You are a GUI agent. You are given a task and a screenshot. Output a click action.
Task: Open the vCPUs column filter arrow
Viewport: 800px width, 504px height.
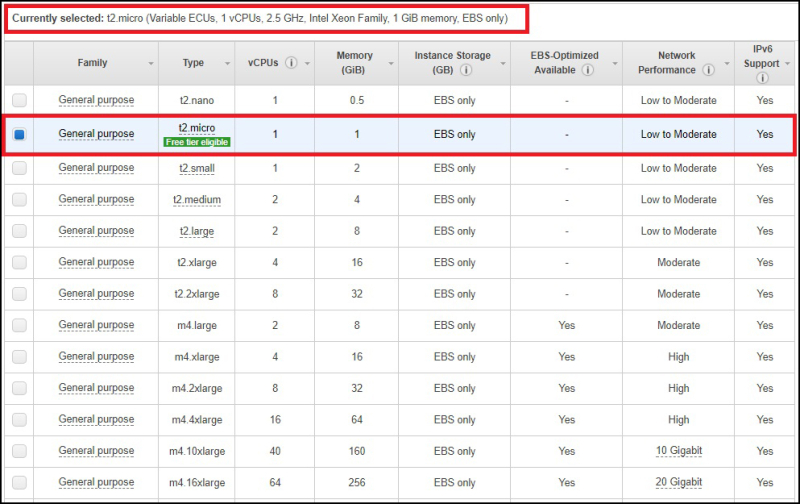(307, 64)
